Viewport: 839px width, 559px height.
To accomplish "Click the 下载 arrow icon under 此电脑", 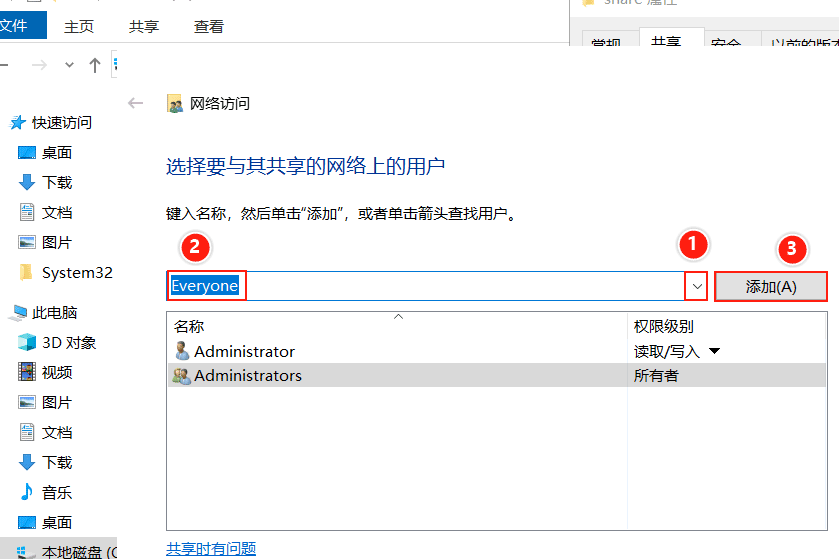I will (x=27, y=462).
